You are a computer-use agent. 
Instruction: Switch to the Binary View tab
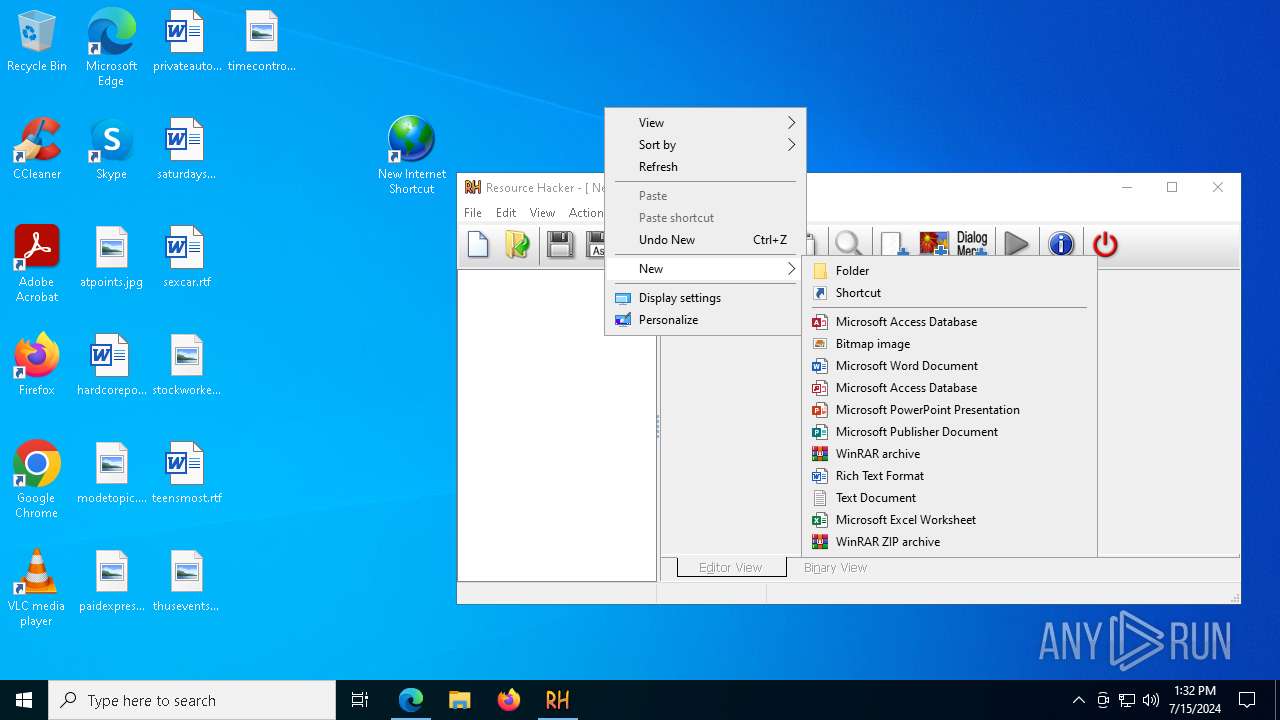click(x=835, y=568)
